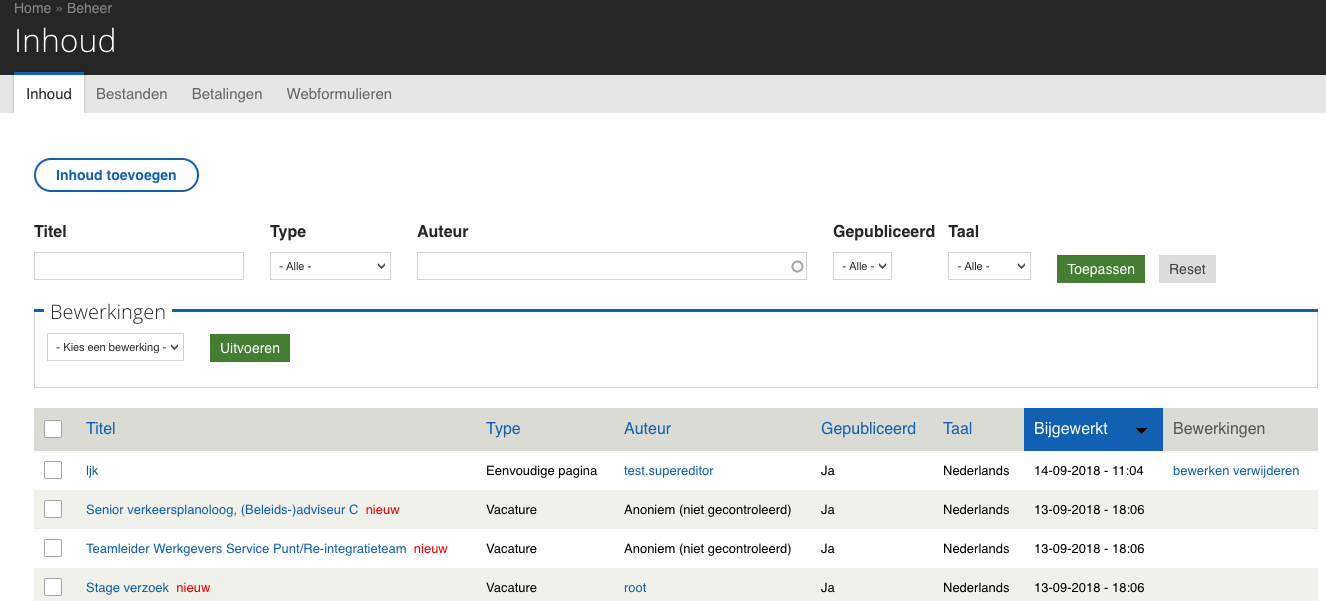The height and width of the screenshot is (601, 1326).
Task: Expand the Gepubliceerd filter dropdown
Action: (861, 267)
